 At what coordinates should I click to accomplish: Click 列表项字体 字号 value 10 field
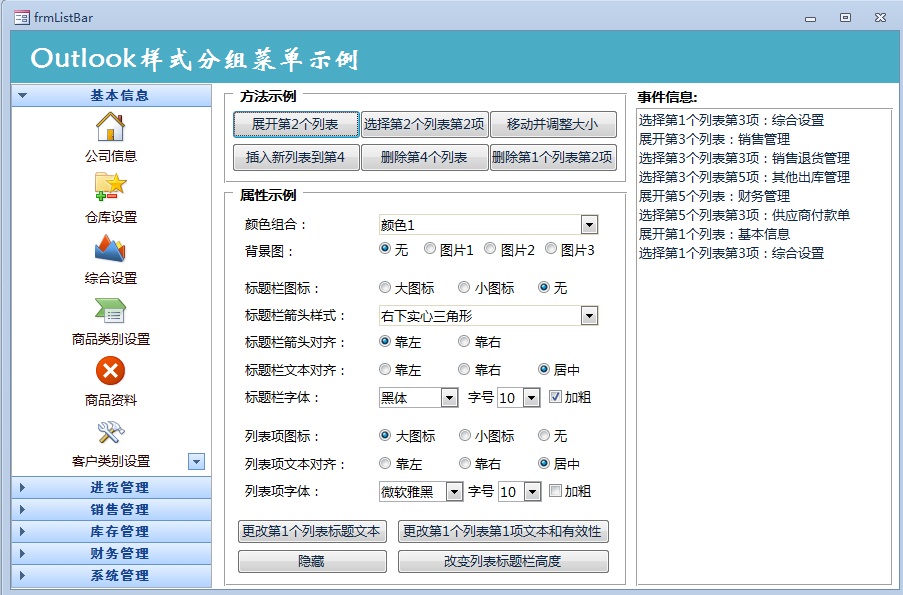click(x=511, y=492)
